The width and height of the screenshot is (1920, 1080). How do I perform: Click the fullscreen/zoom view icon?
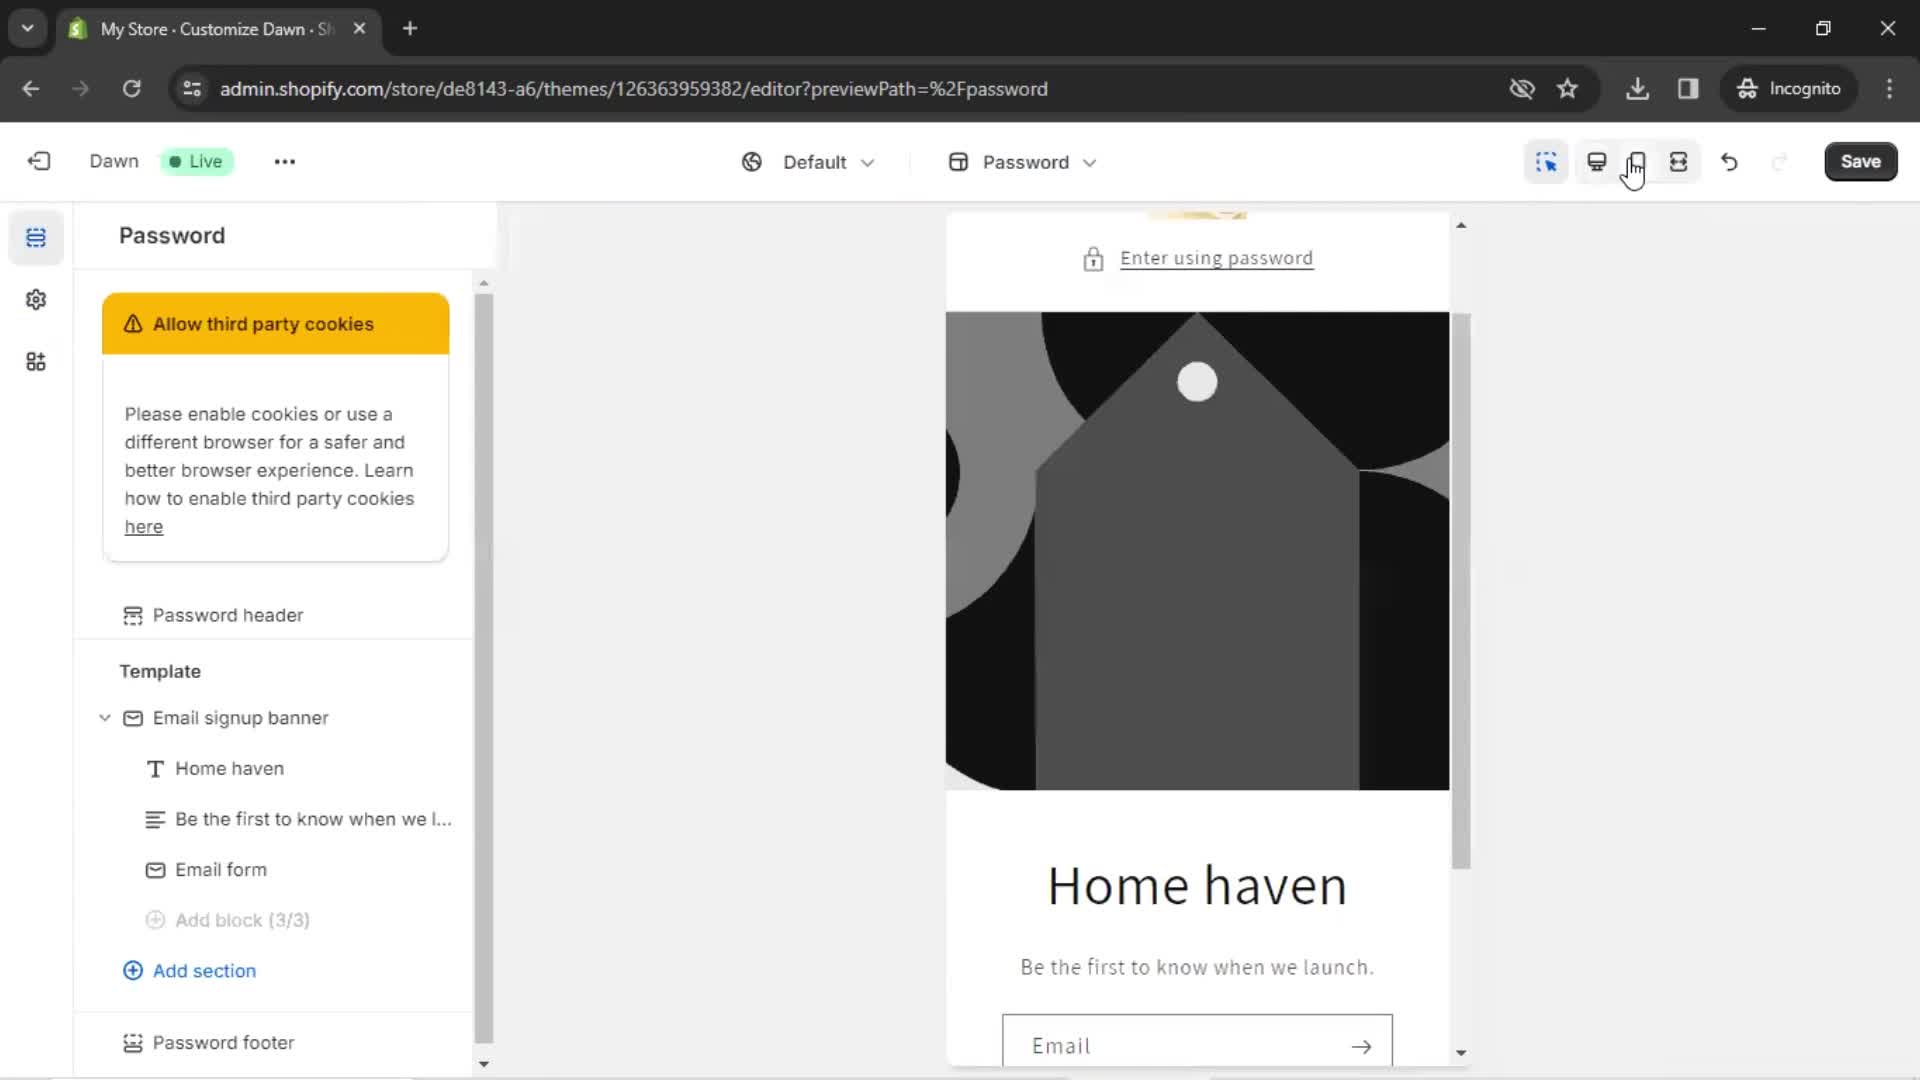click(x=1679, y=161)
